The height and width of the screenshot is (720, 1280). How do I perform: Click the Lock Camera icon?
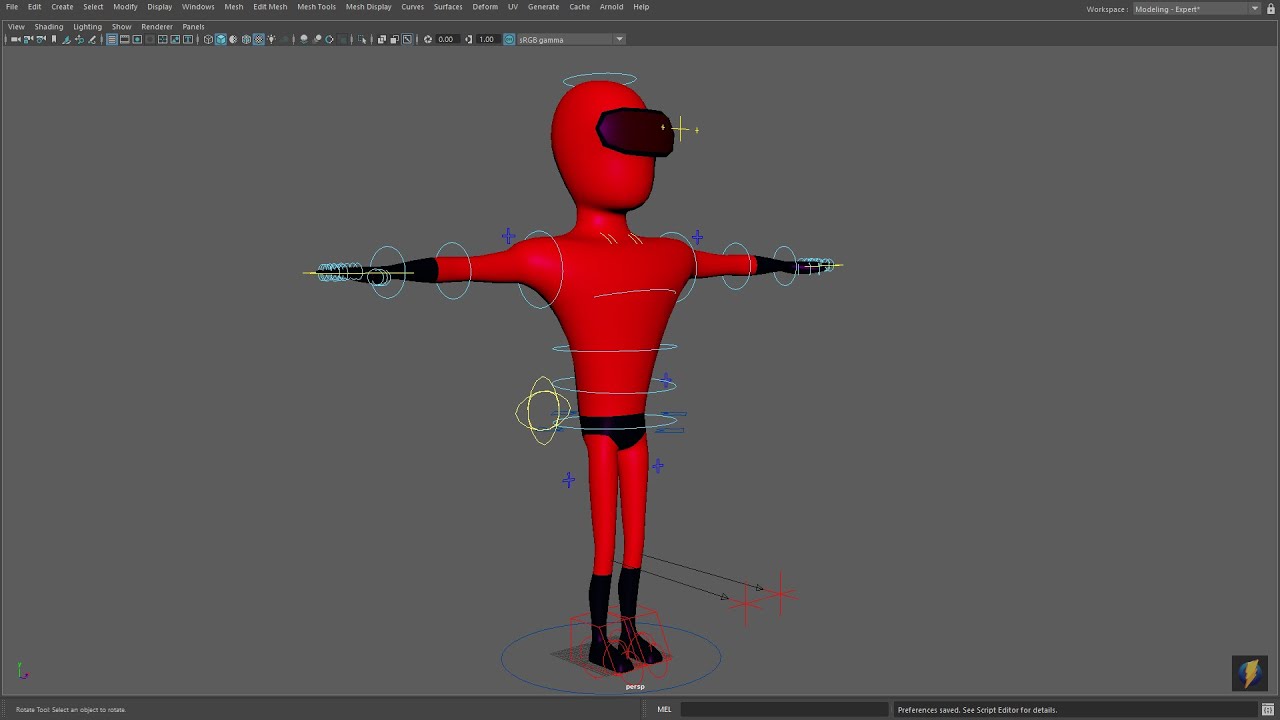click(x=28, y=39)
